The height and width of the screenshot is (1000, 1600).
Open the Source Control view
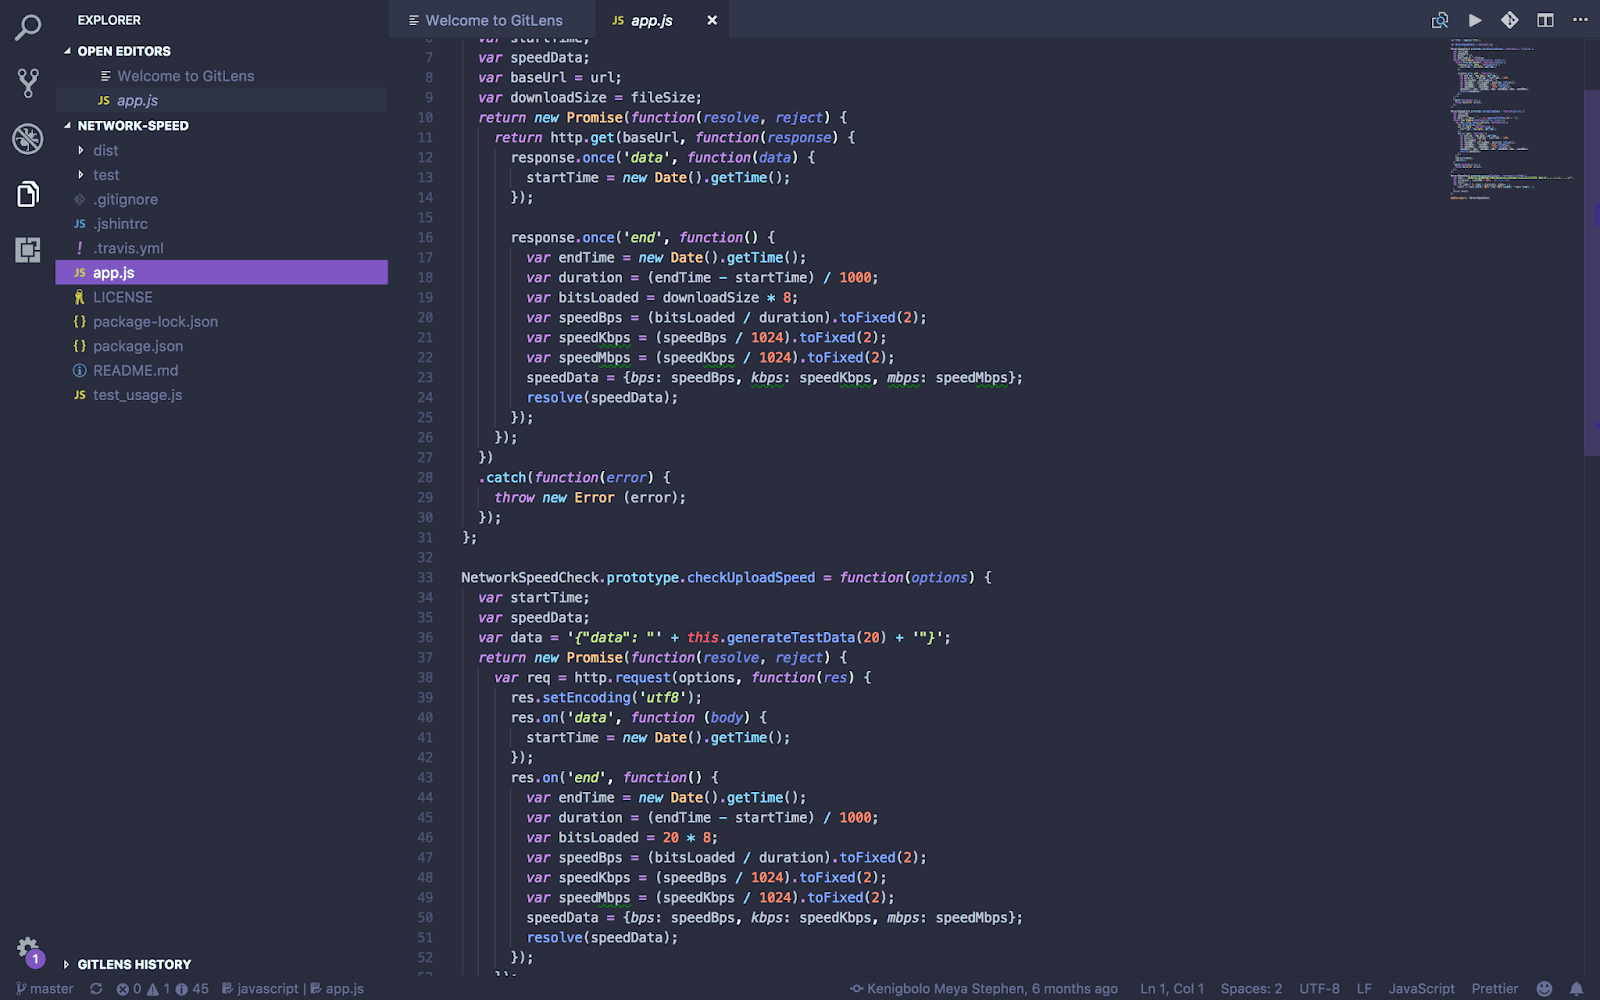[28, 83]
